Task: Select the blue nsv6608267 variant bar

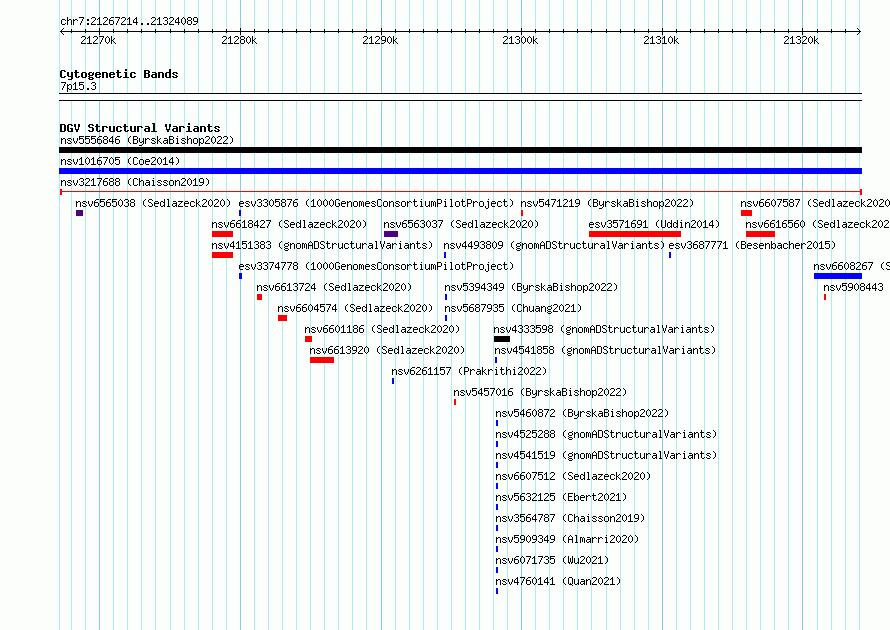Action: (838, 276)
